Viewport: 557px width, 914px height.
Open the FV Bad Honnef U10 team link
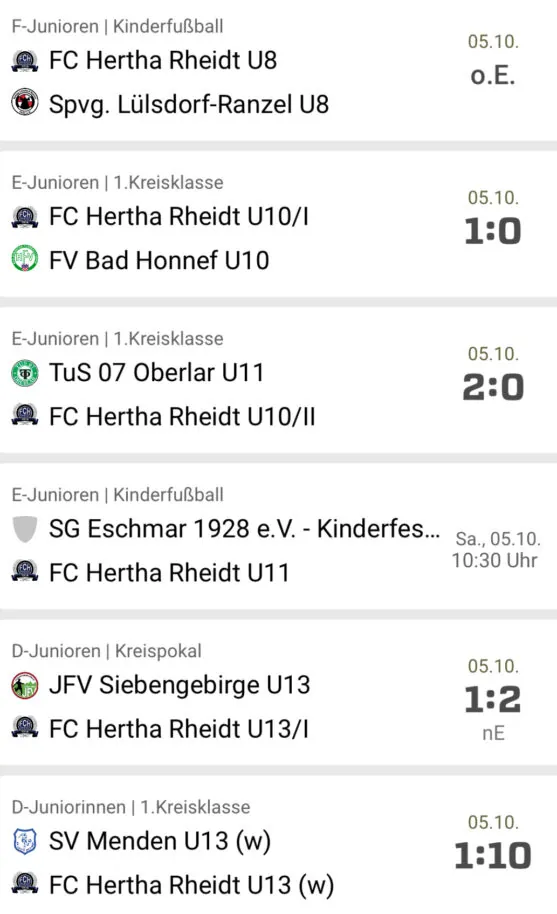pos(159,260)
